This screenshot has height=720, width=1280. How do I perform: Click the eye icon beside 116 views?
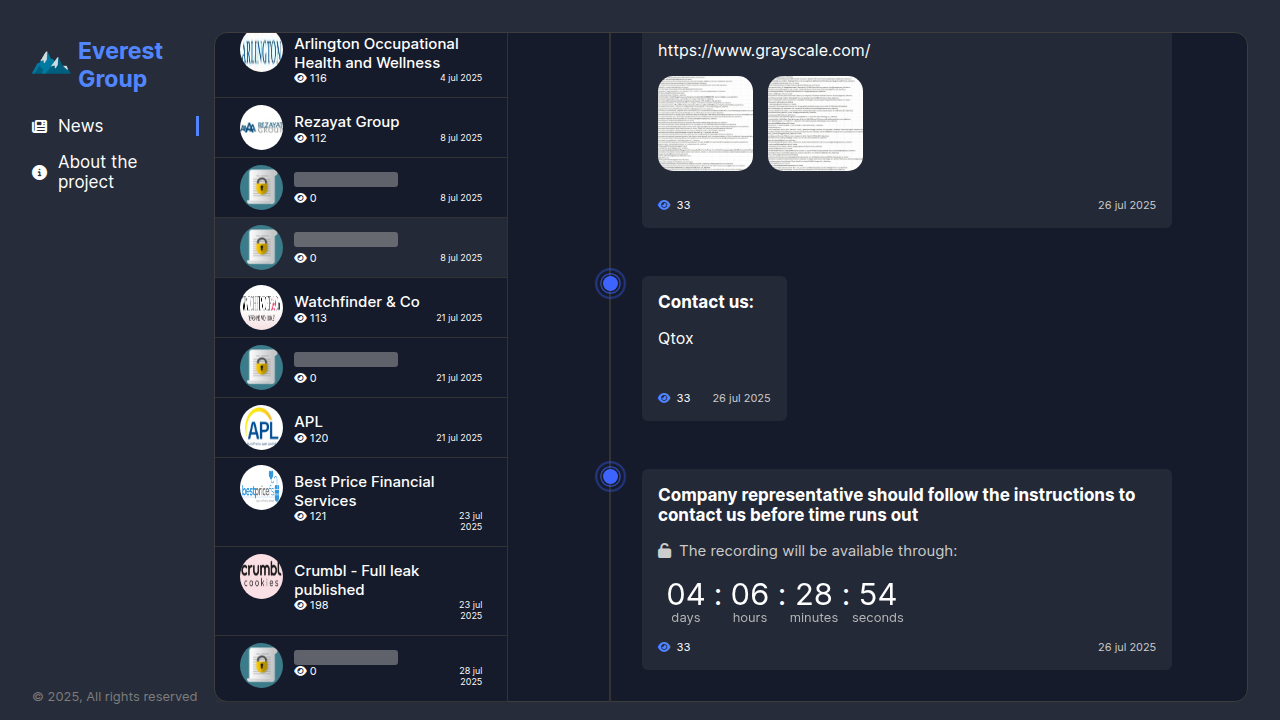[300, 78]
